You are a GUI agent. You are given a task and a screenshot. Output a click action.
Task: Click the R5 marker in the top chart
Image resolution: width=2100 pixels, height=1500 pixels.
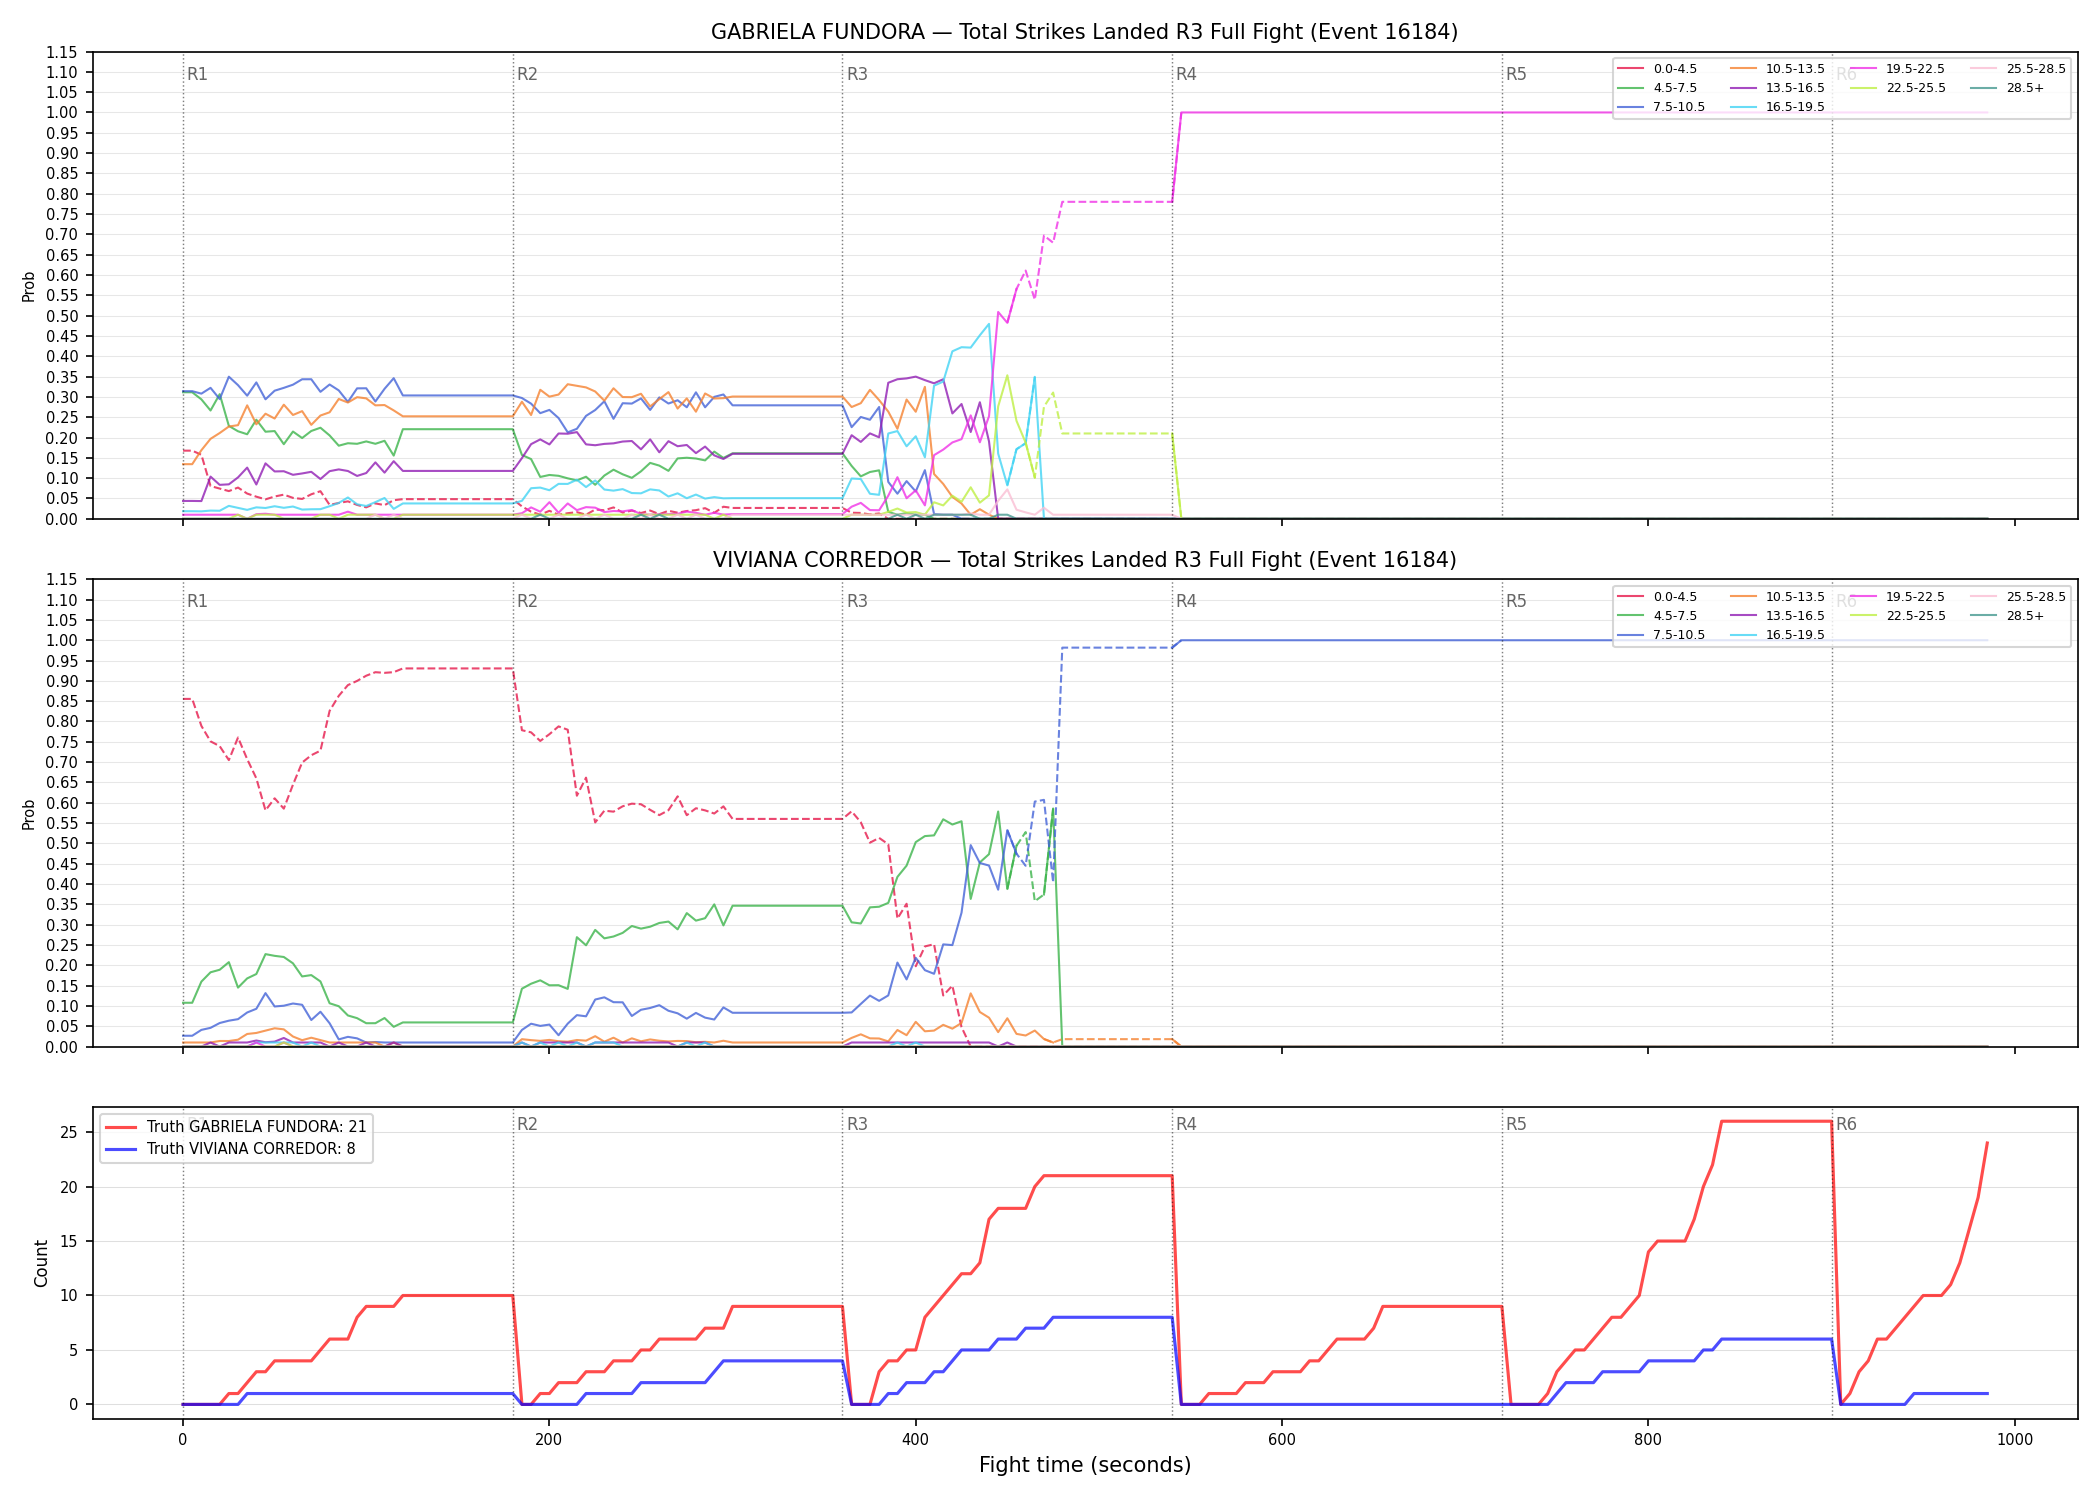coord(1516,74)
